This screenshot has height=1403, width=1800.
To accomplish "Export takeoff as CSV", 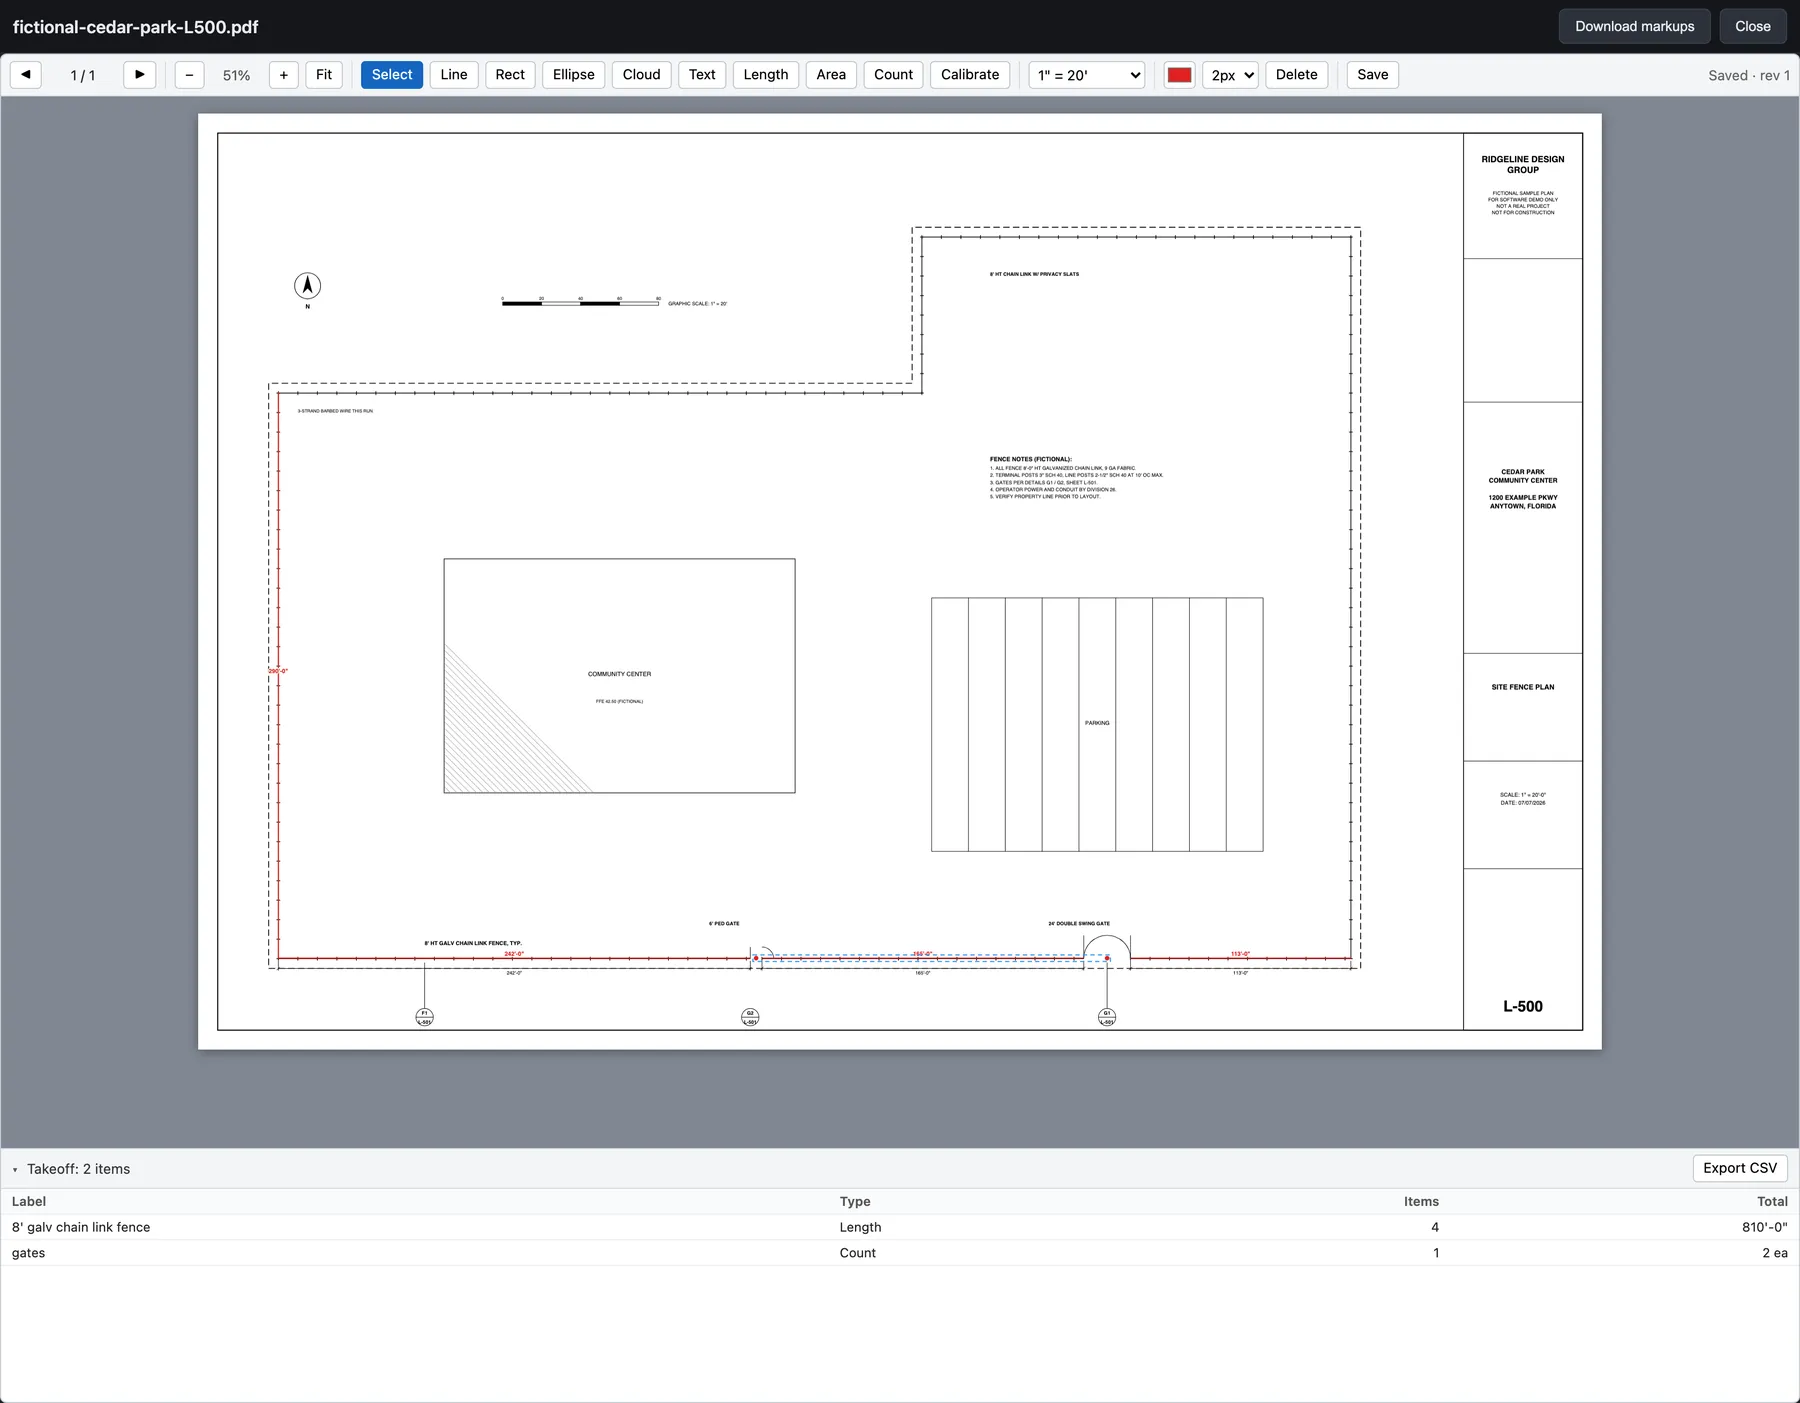I will pos(1740,1168).
